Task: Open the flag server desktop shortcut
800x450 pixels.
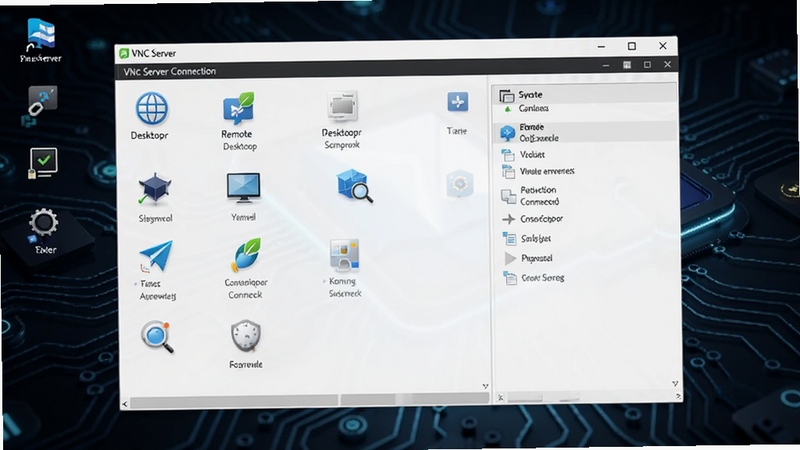Action: [41, 34]
